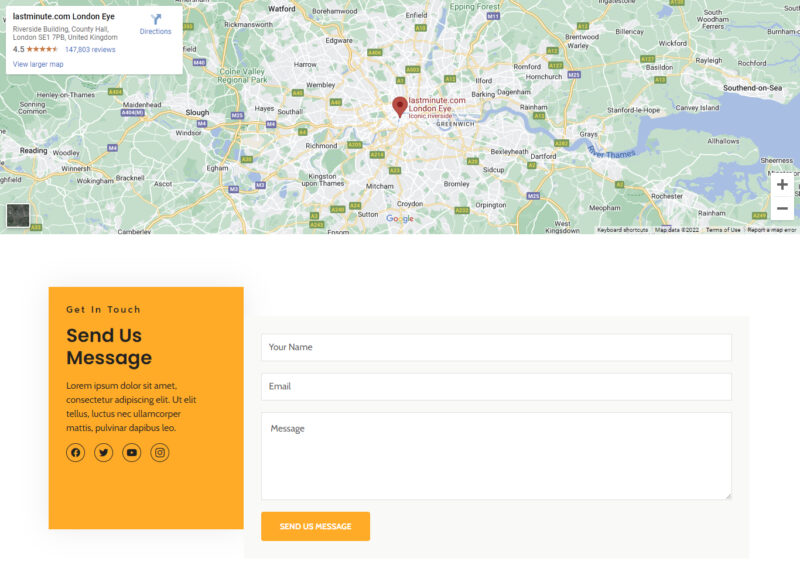Click the red London Eye map pin
This screenshot has width=800, height=582.
click(x=399, y=106)
